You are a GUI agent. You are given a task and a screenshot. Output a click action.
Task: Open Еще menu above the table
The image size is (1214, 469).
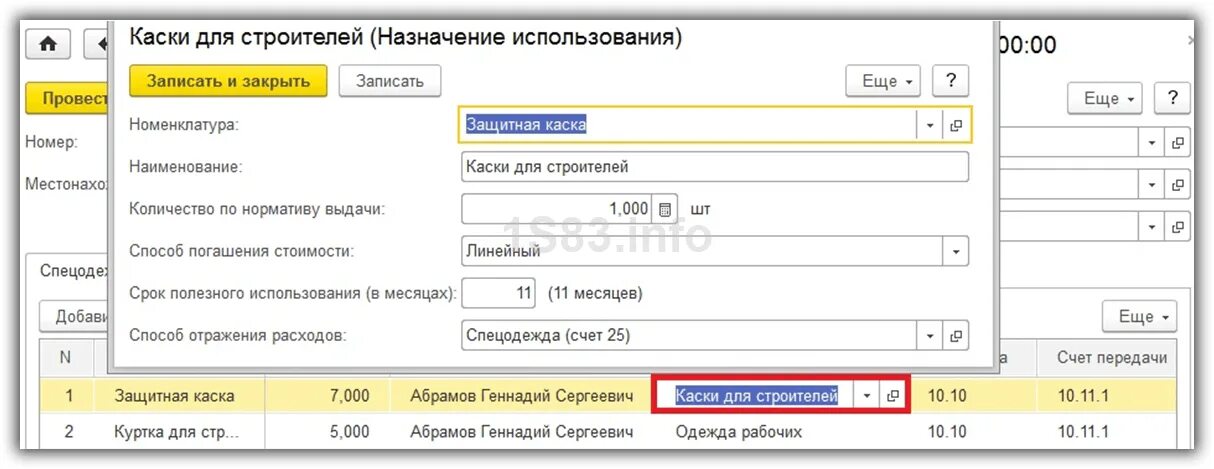pyautogui.click(x=1140, y=316)
